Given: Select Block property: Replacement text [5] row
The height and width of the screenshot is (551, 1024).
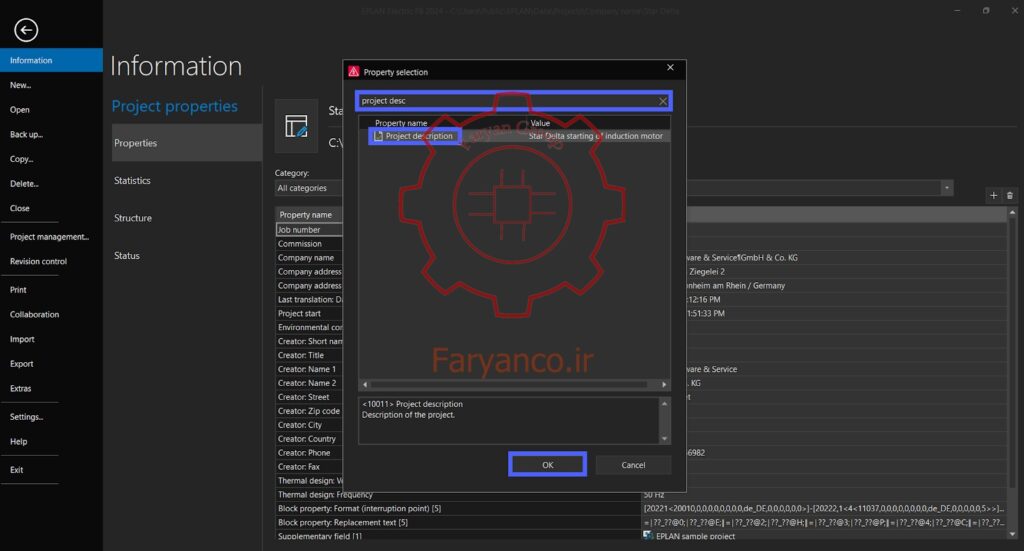Looking at the screenshot, I should click(641, 522).
